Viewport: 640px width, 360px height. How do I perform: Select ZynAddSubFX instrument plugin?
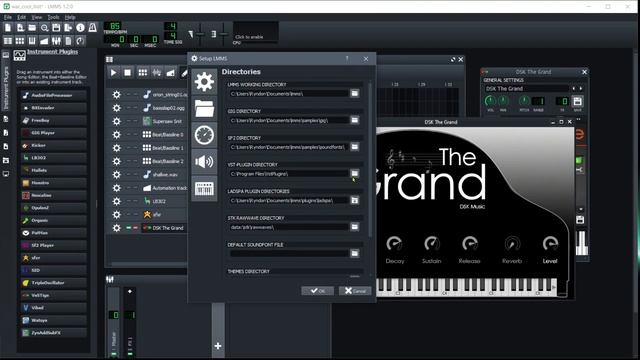coord(53,333)
